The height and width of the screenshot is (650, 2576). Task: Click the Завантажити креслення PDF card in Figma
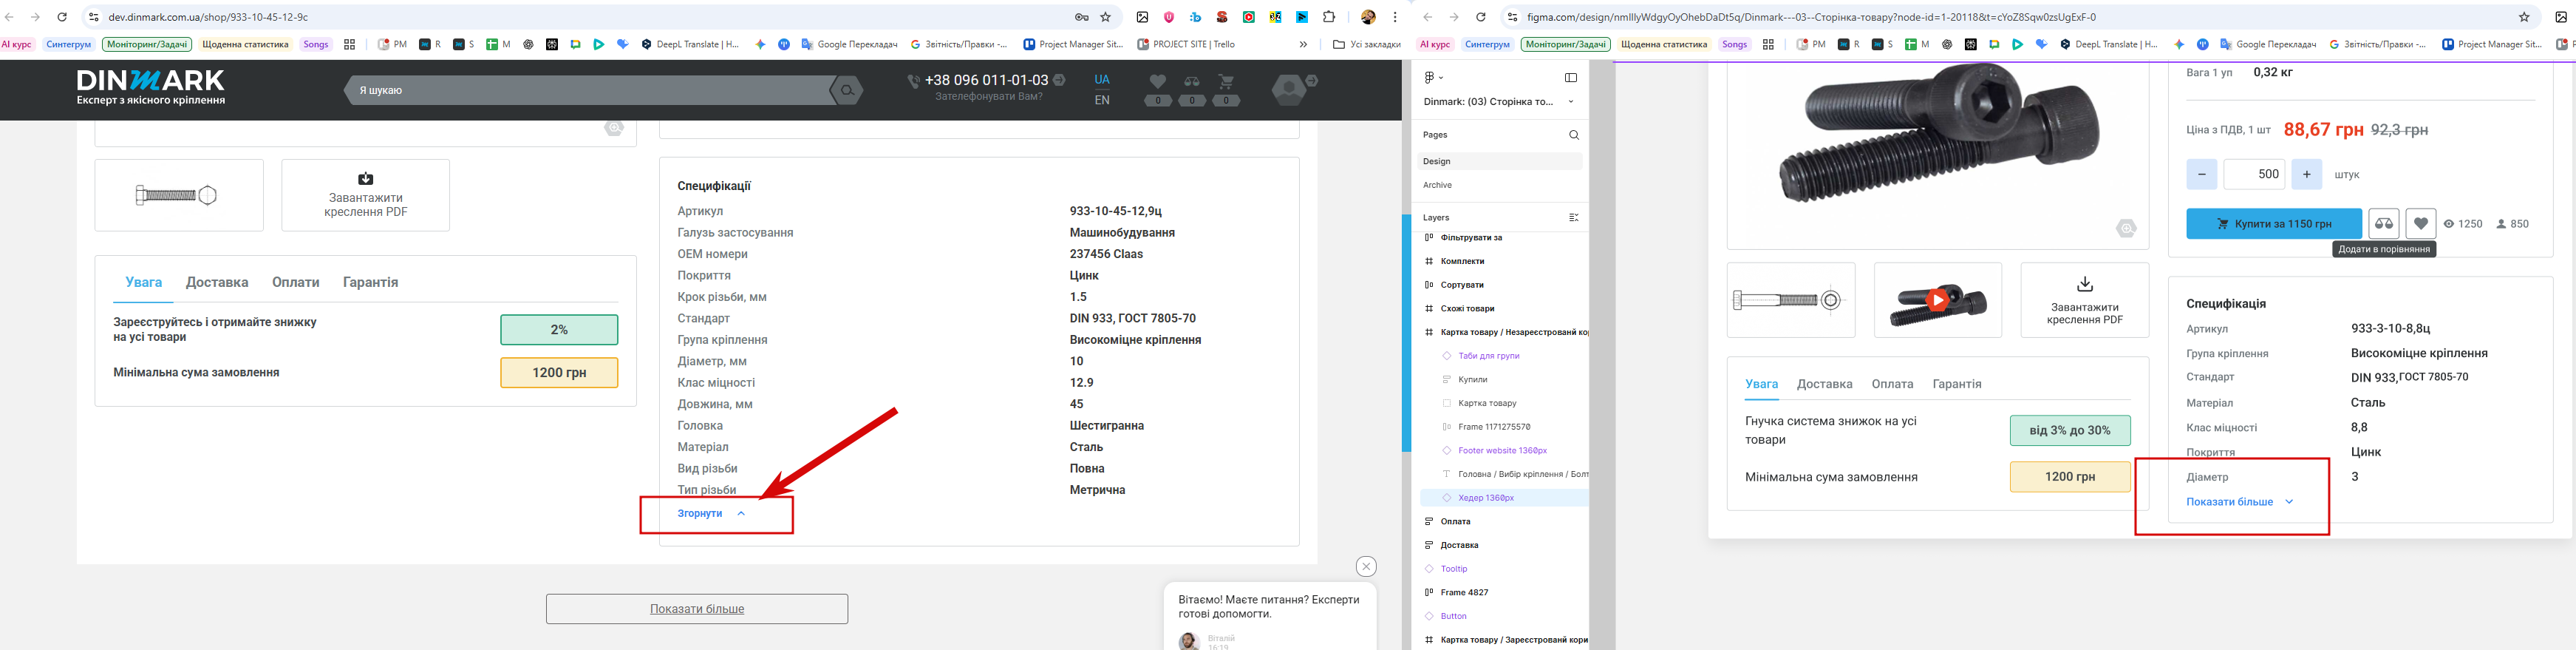(x=2084, y=300)
